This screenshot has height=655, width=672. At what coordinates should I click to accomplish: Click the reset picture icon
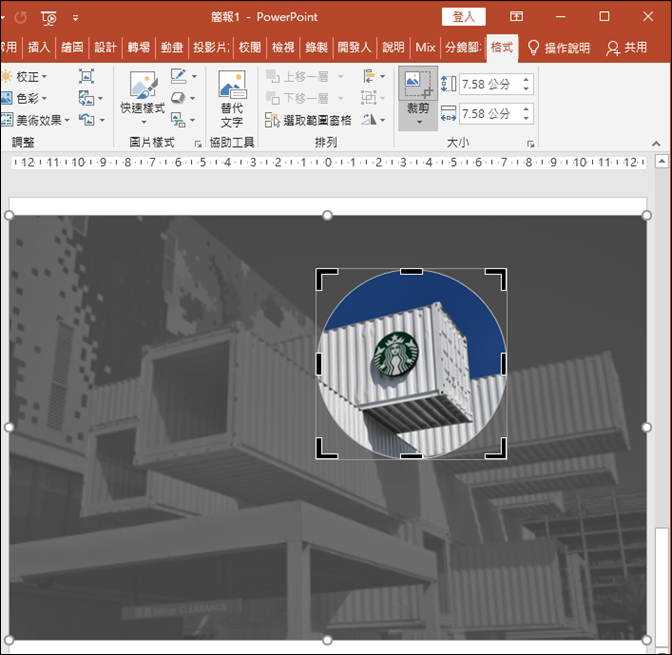pyautogui.click(x=87, y=120)
